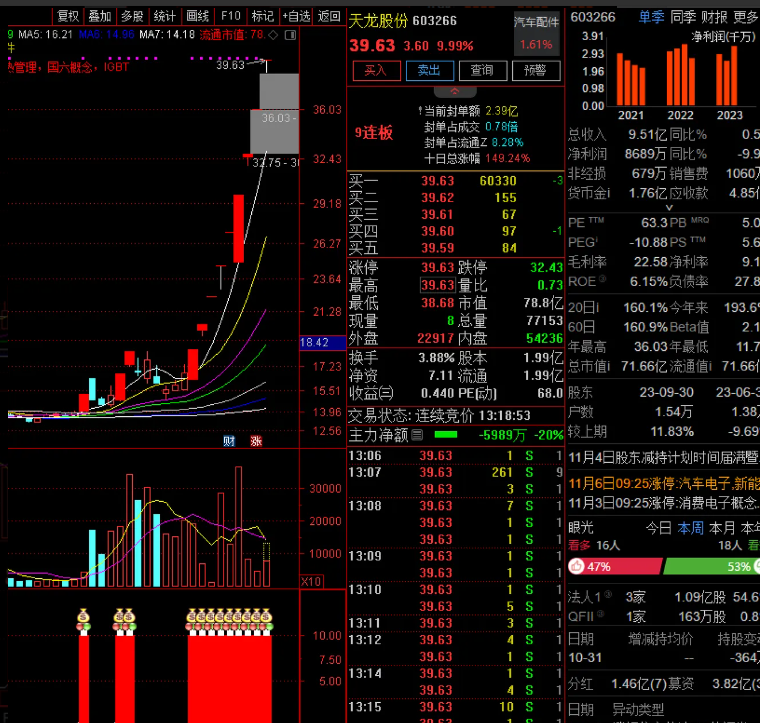
Task: Click the thumbs-up icon on the 47% bullish bar
Action: click(577, 567)
